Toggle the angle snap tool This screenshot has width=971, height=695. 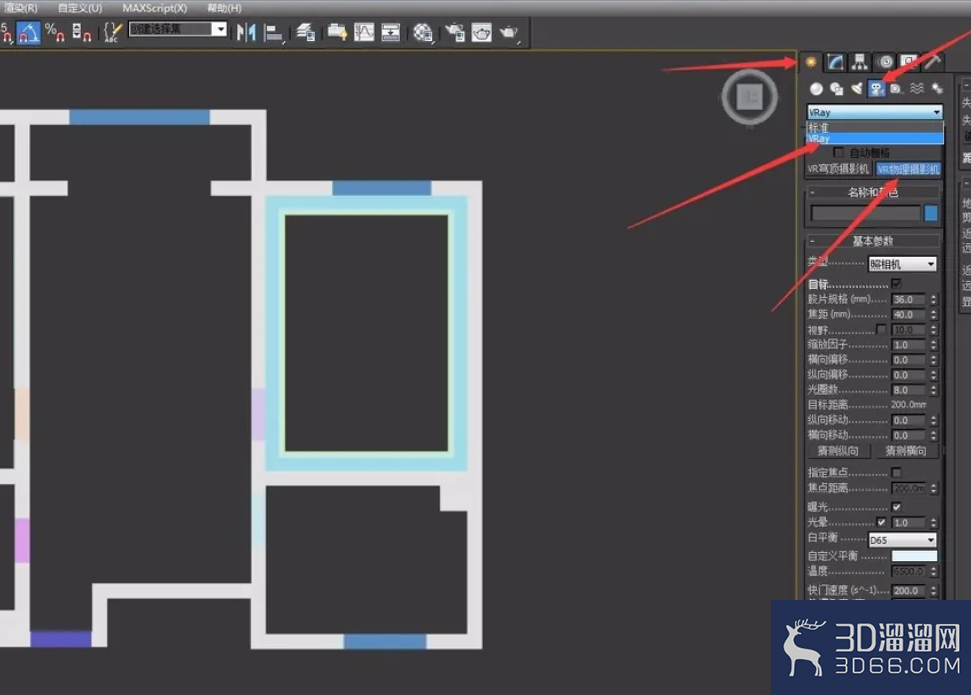tap(28, 32)
